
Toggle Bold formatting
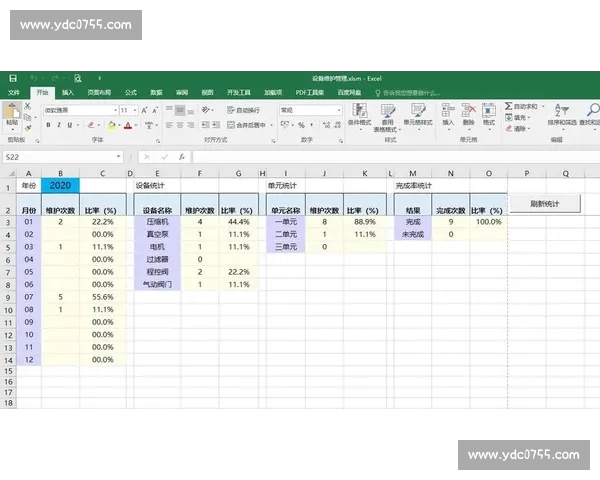(x=48, y=125)
